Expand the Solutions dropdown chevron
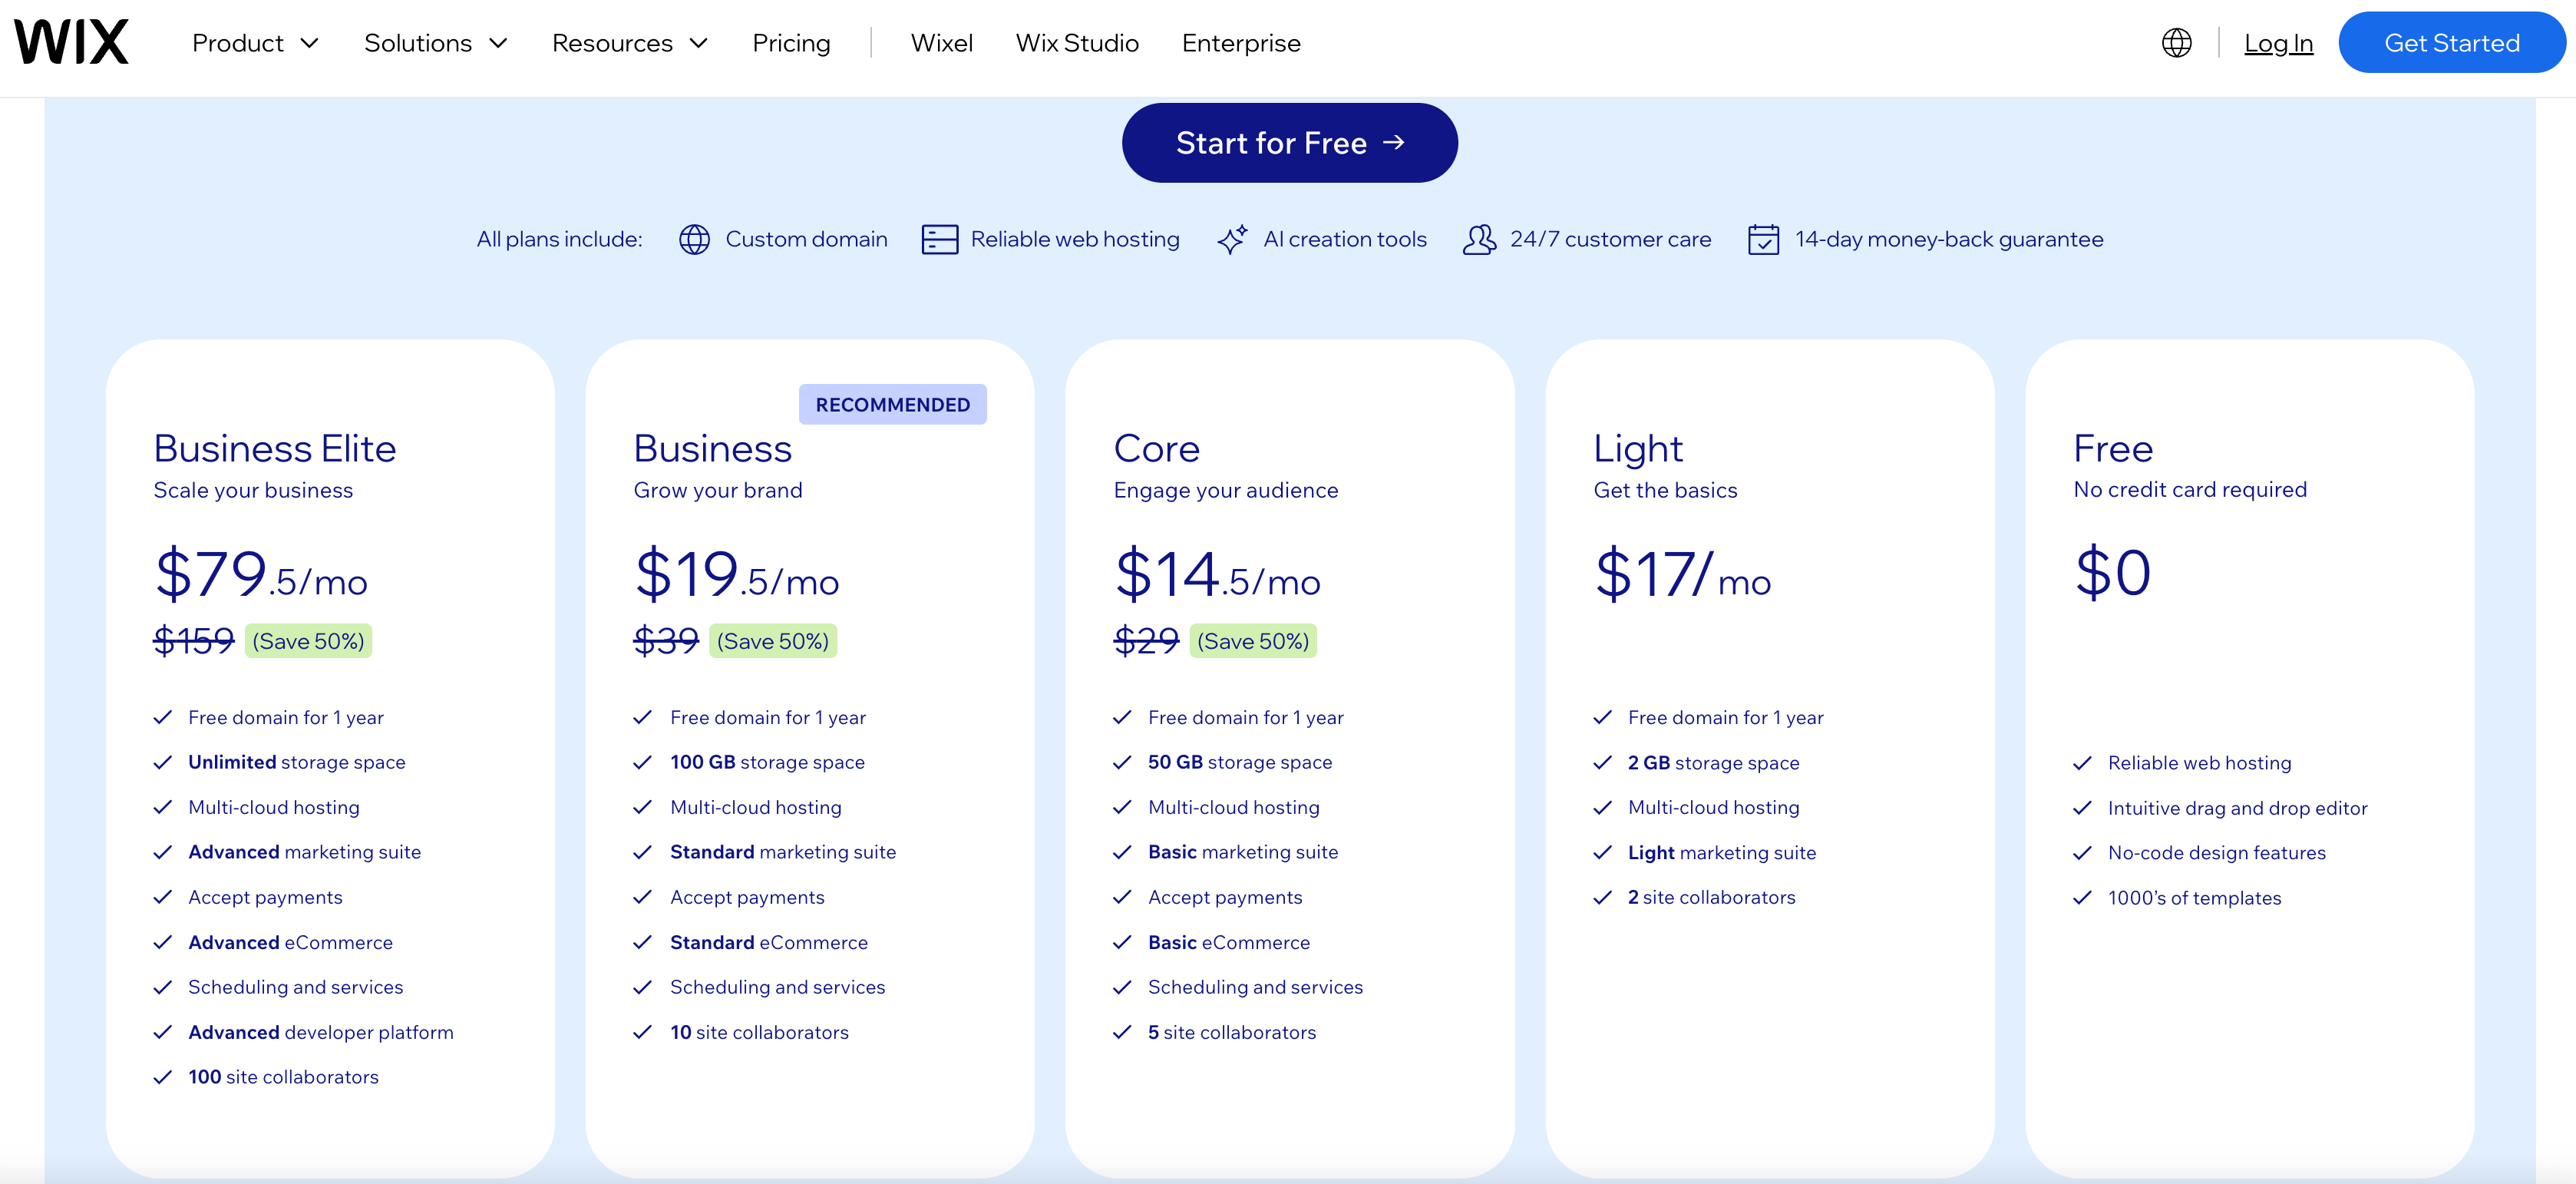 (498, 44)
